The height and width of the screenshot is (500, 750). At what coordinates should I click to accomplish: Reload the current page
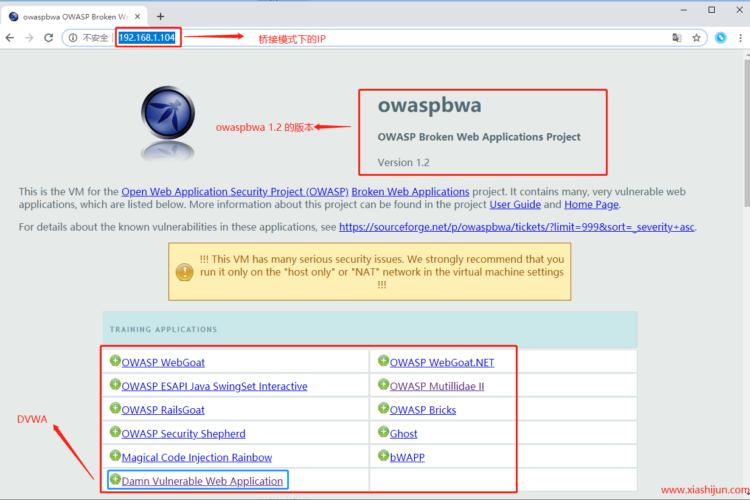tap(48, 38)
